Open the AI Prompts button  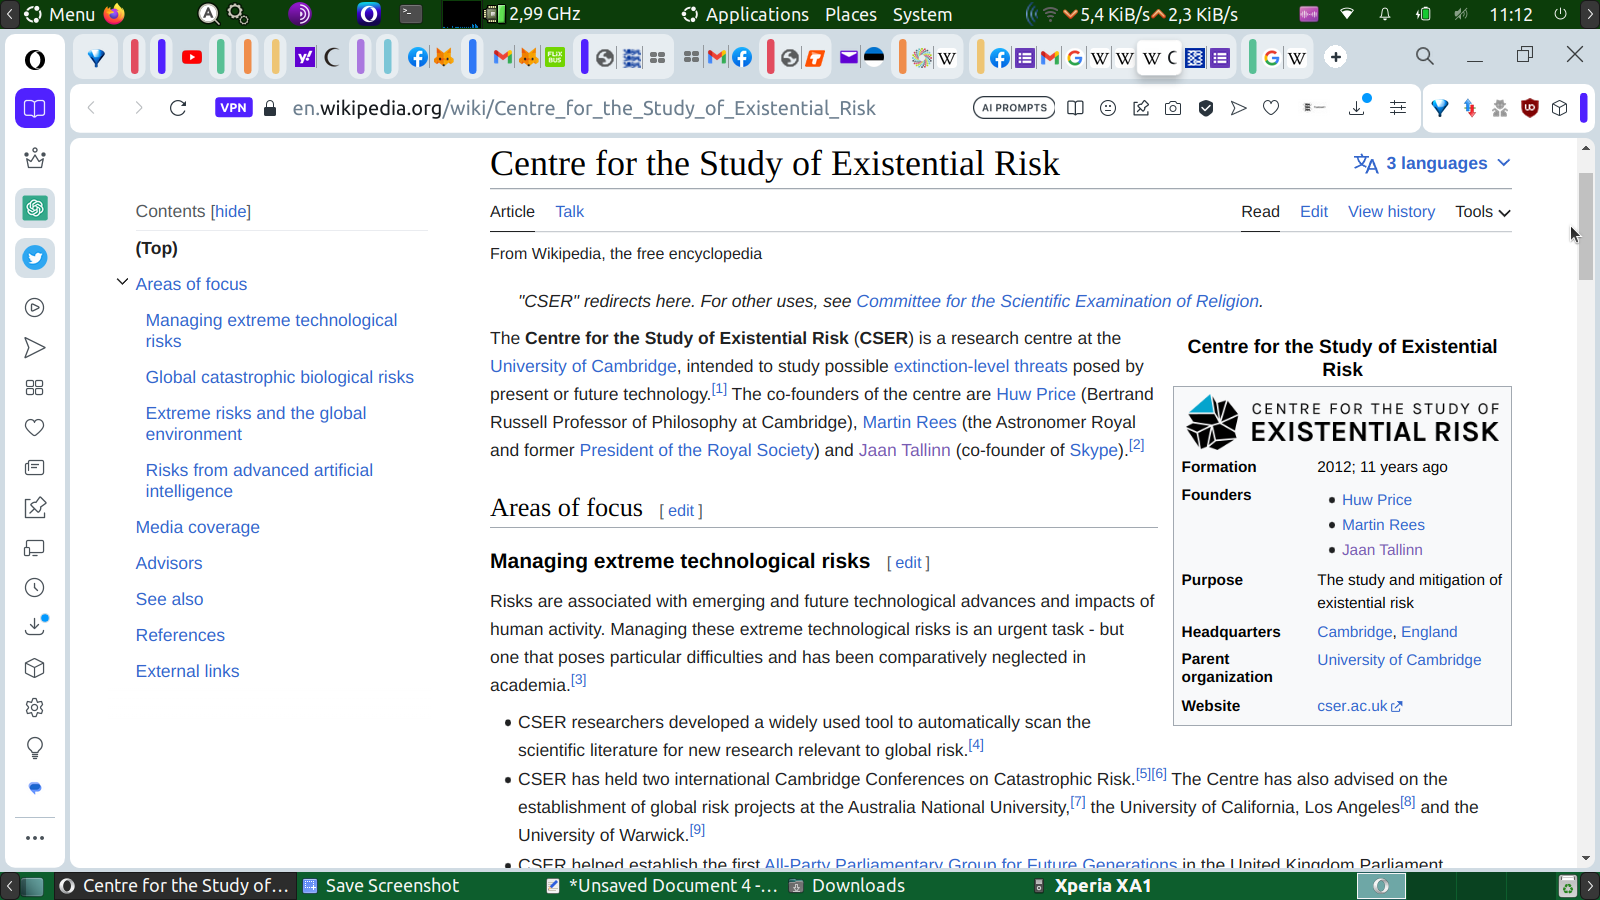point(1014,108)
